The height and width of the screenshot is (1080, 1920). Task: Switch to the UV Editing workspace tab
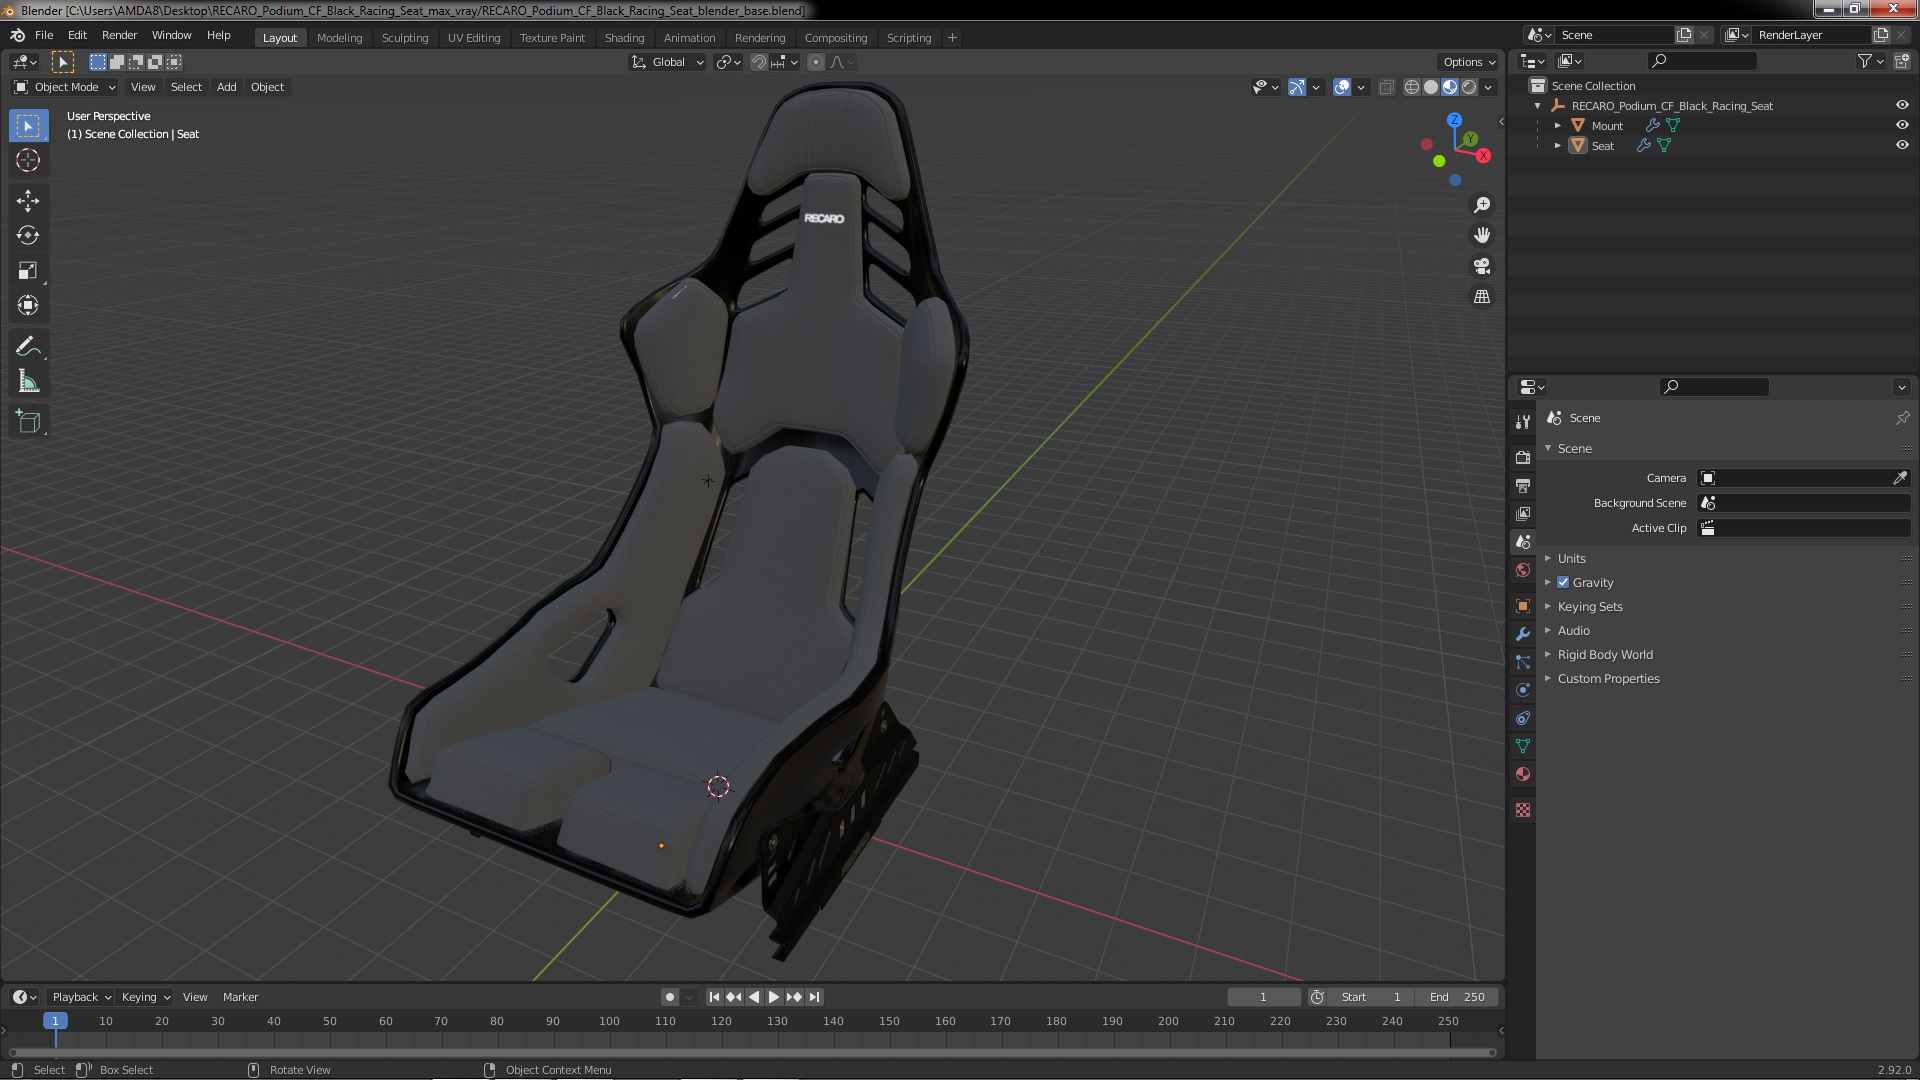(474, 38)
